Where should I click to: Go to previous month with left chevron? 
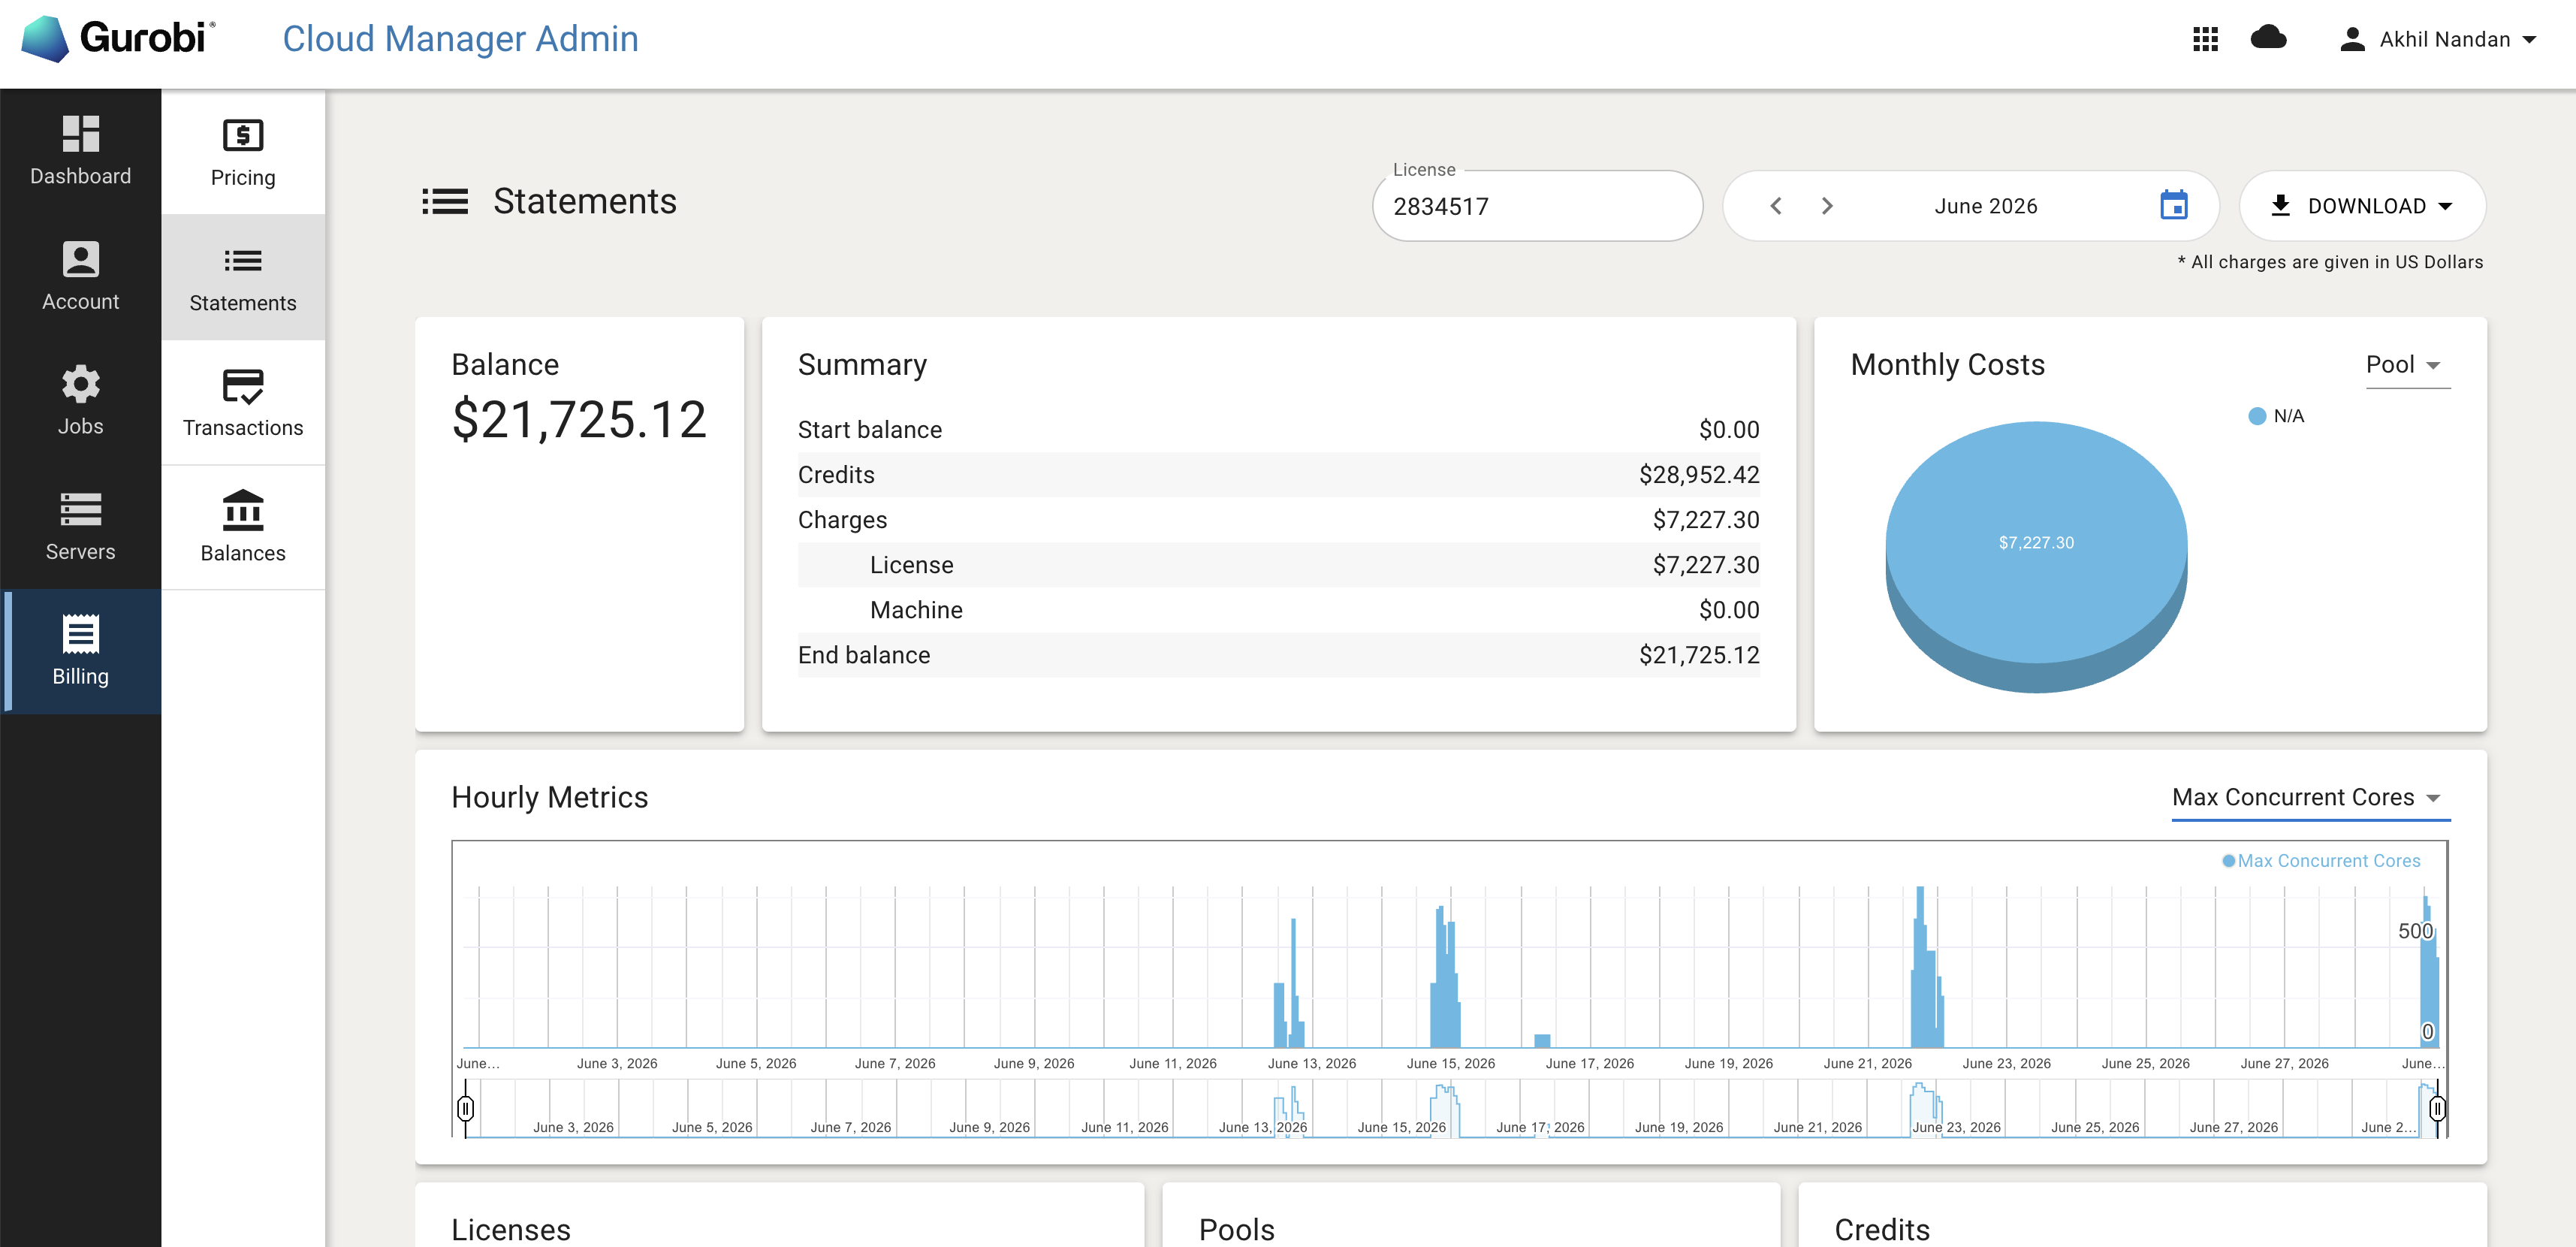[x=1776, y=206]
